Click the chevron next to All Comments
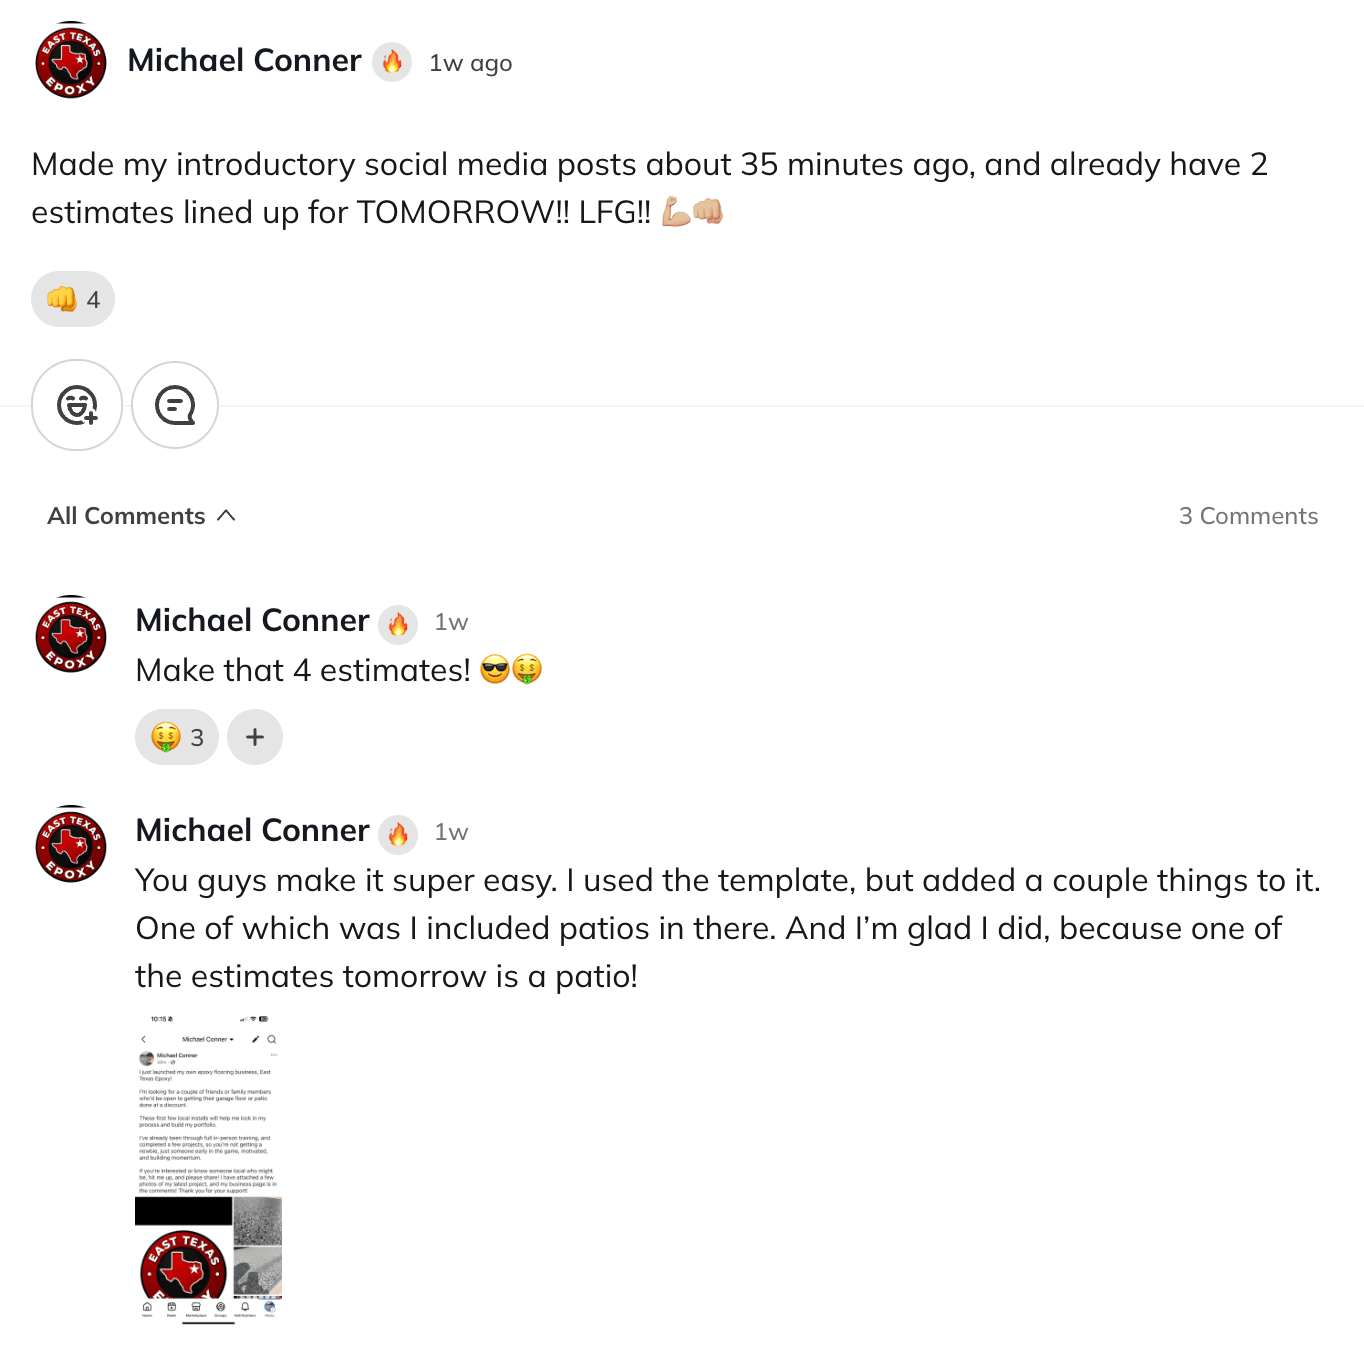 point(226,515)
